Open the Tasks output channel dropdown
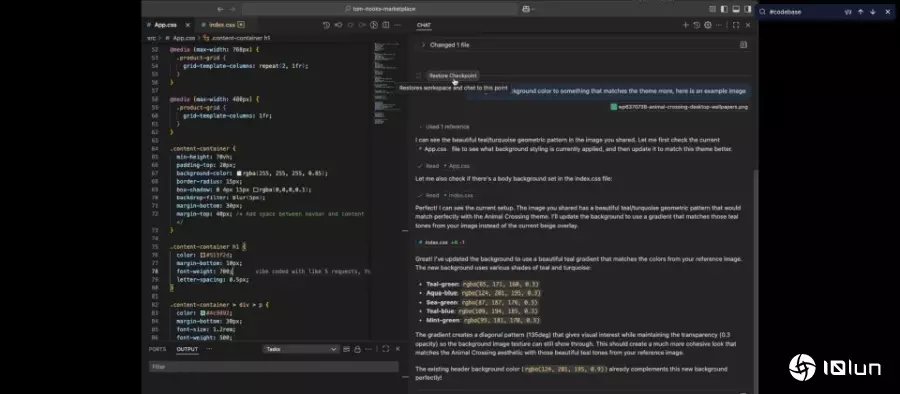 click(301, 349)
